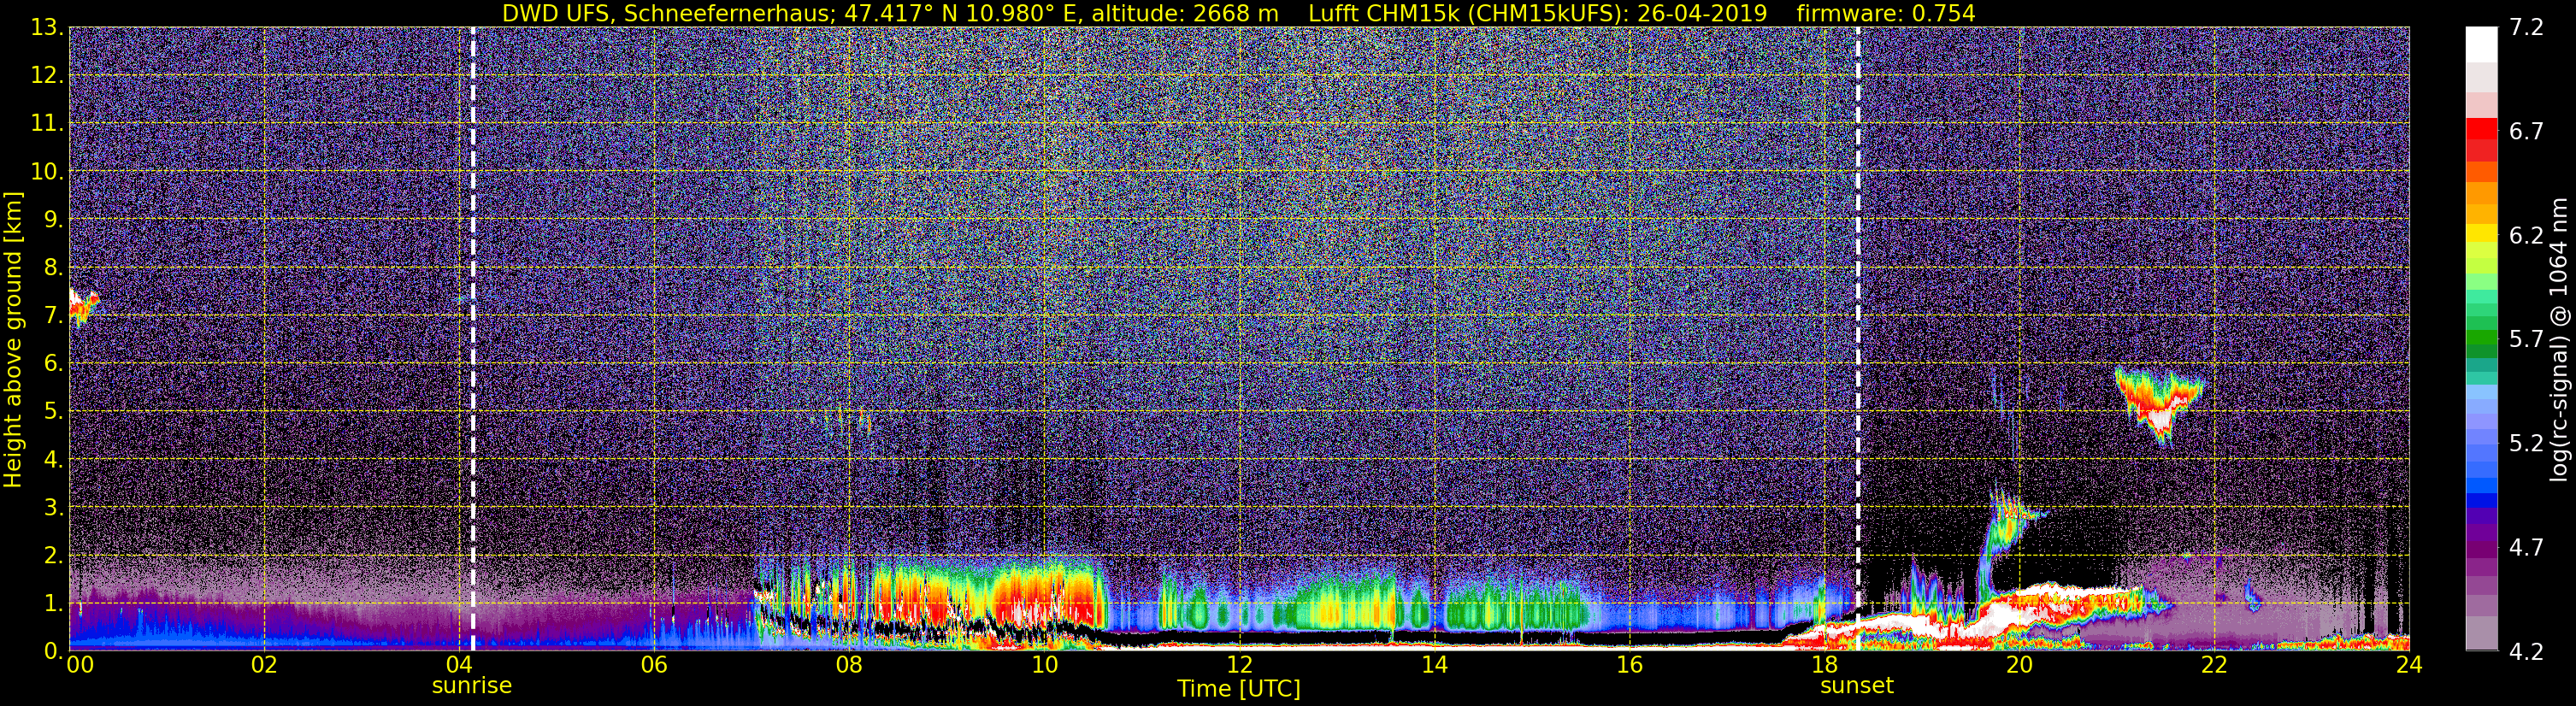Click the colorbar tick value 5.2
2576x706 pixels.
(2526, 444)
